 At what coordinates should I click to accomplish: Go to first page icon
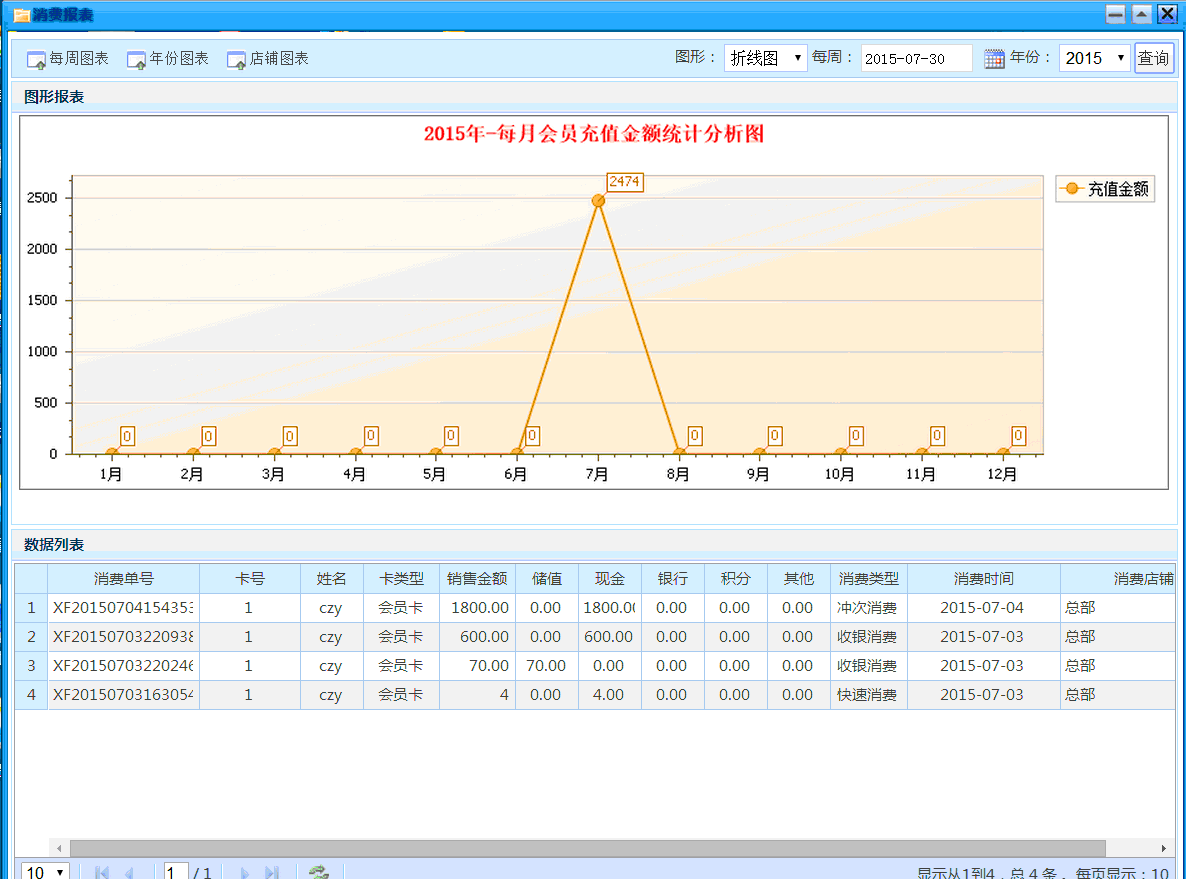102,872
